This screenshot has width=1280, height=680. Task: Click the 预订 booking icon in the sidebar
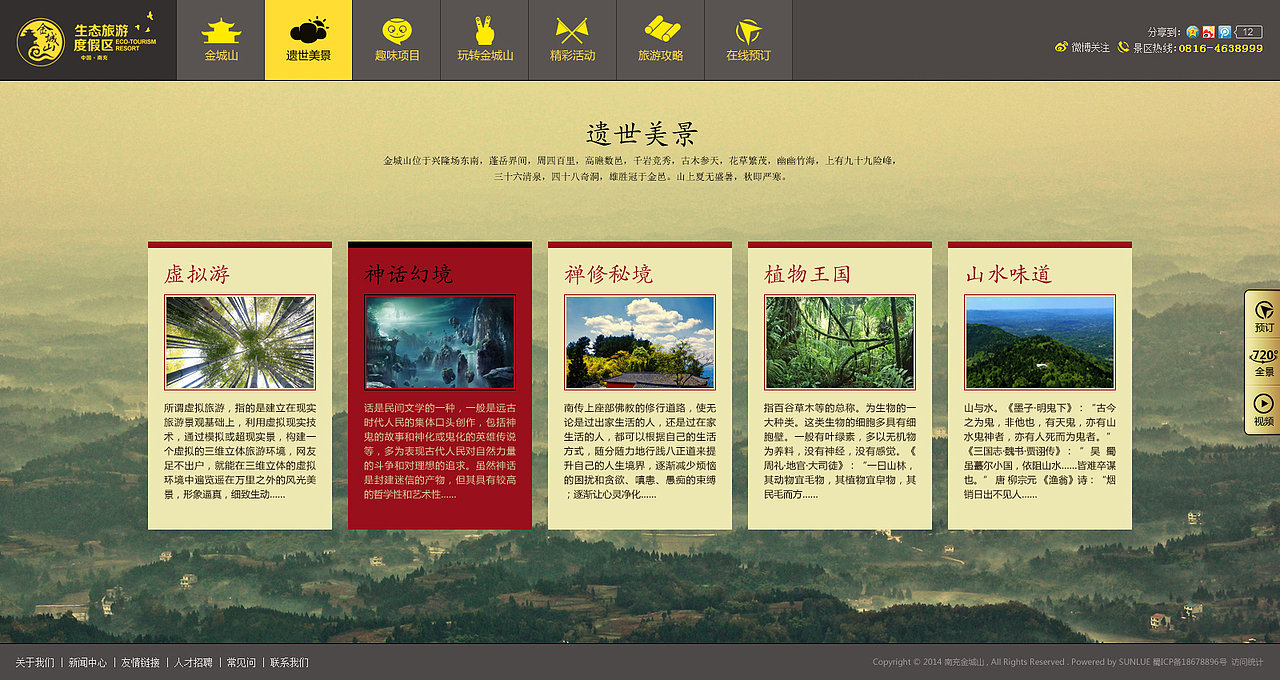point(1262,311)
